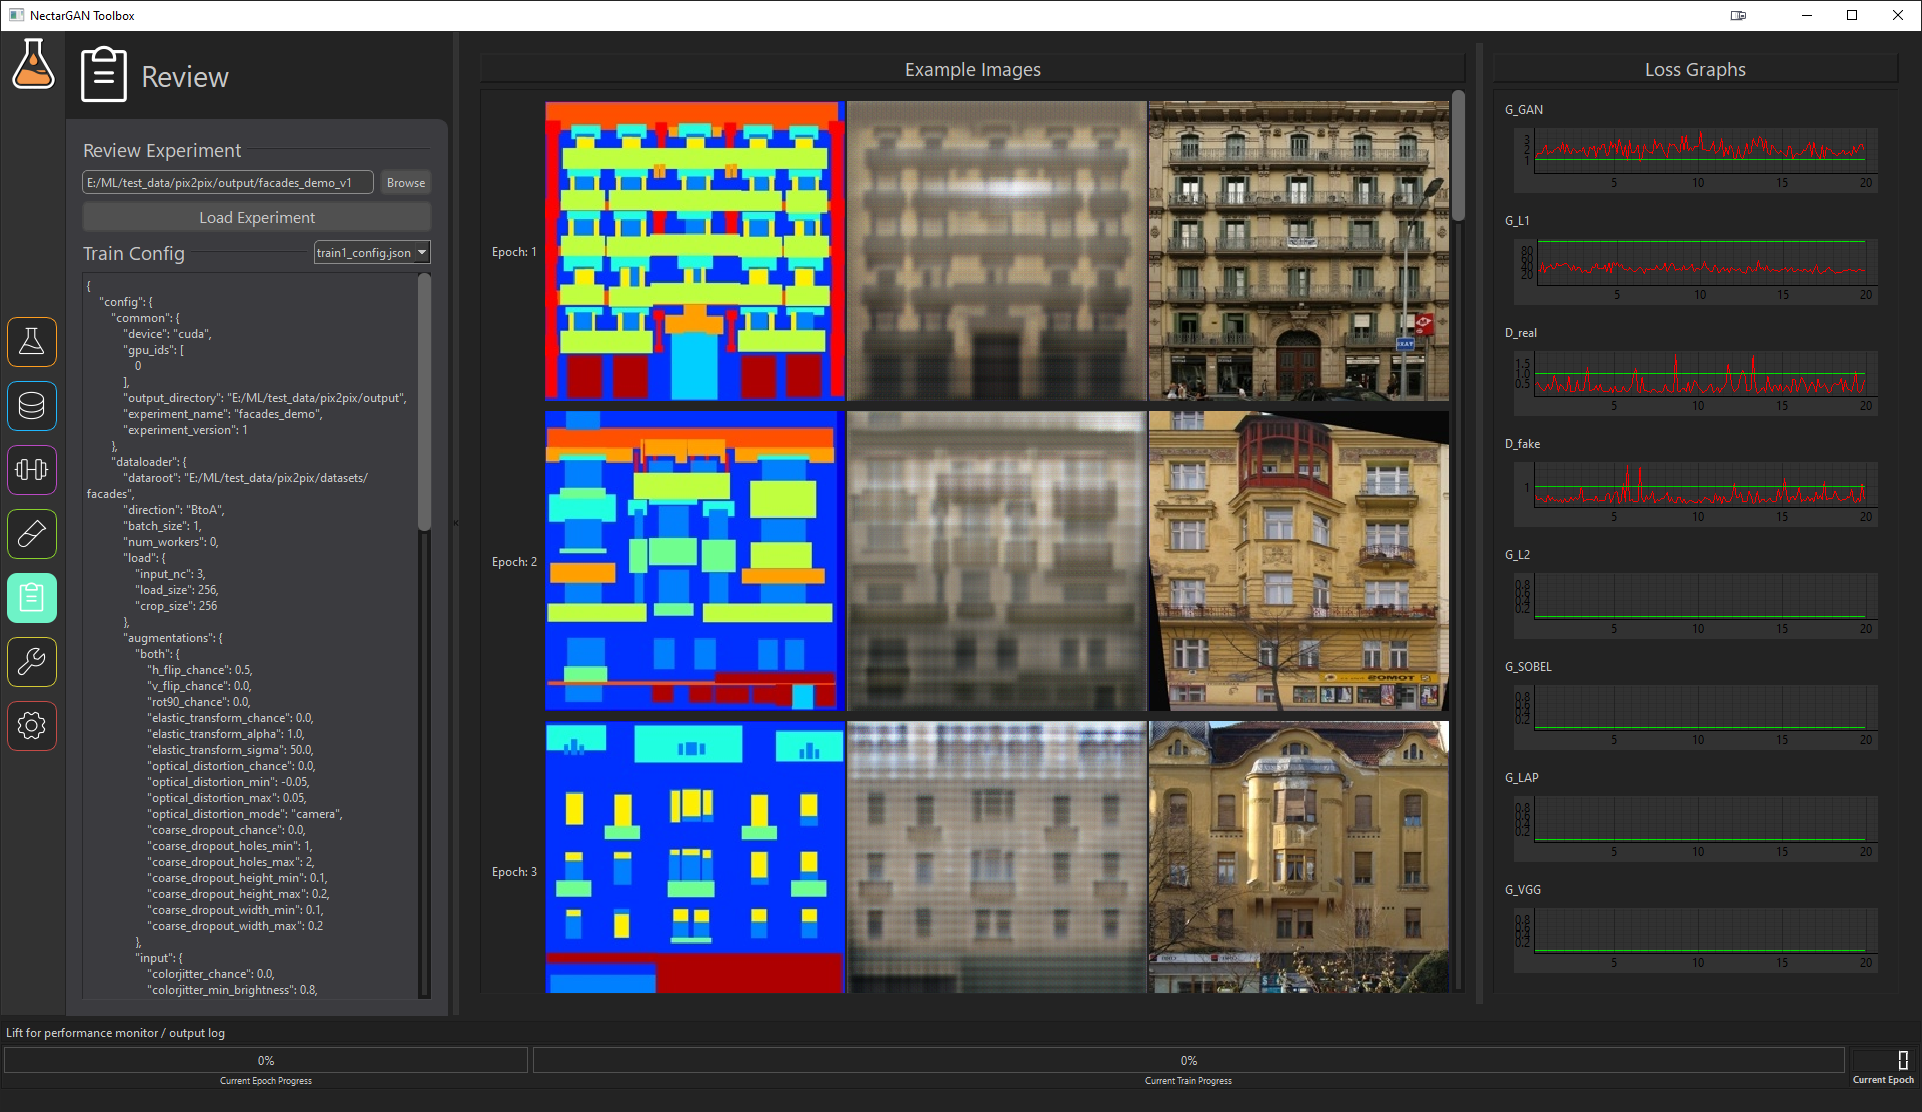Open the Training dumbbell sidebar icon
The height and width of the screenshot is (1112, 1922).
[x=32, y=470]
